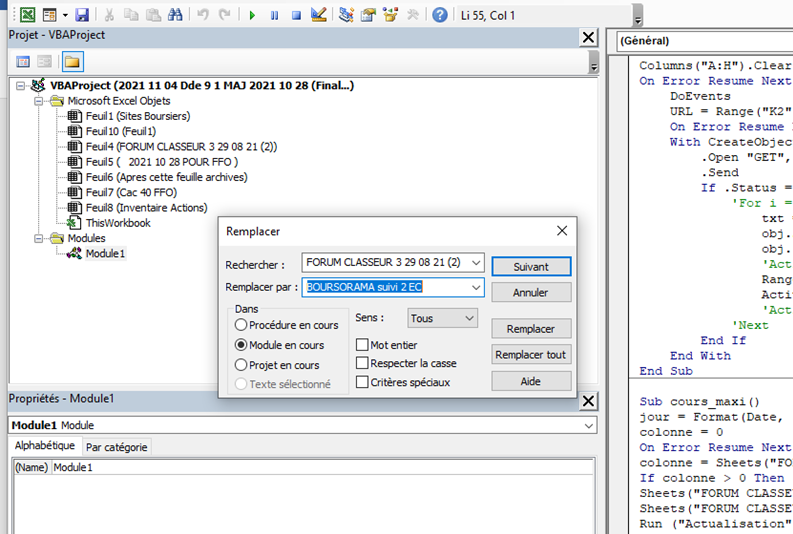Select the 'Procédure en cours' radio option
This screenshot has width=793, height=534.
click(241, 325)
